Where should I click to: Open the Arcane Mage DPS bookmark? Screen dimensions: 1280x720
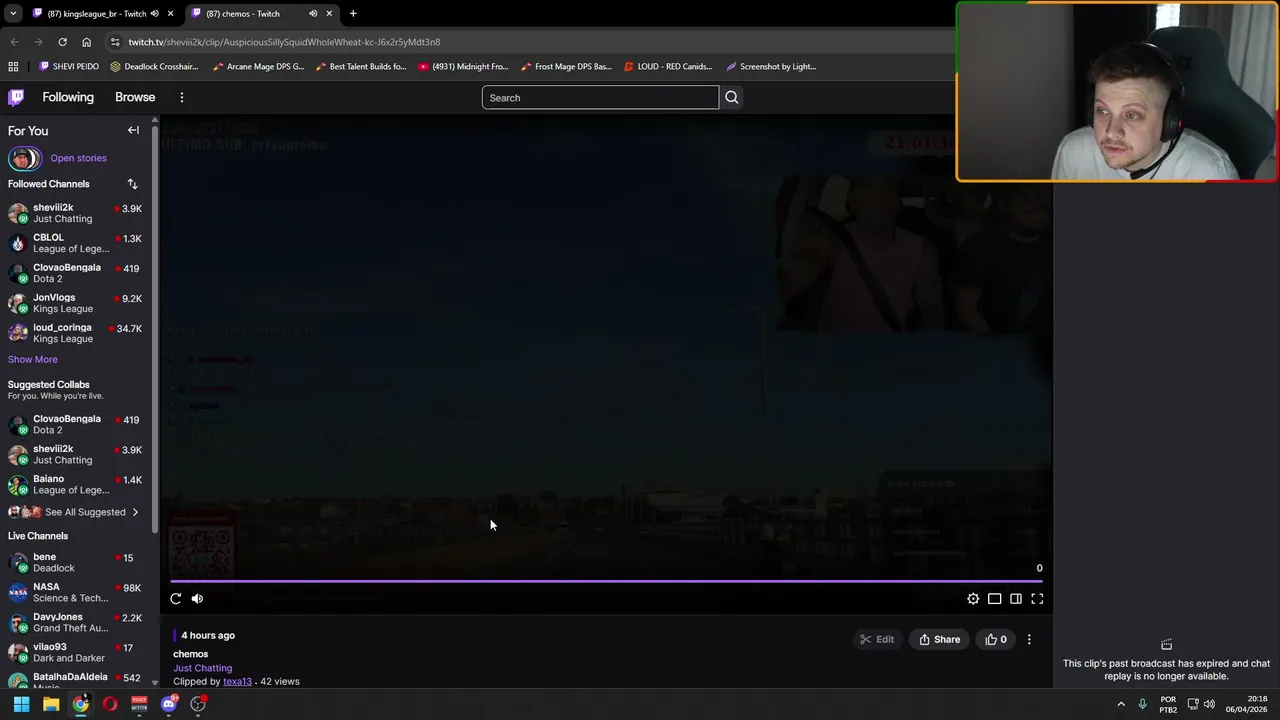(258, 66)
